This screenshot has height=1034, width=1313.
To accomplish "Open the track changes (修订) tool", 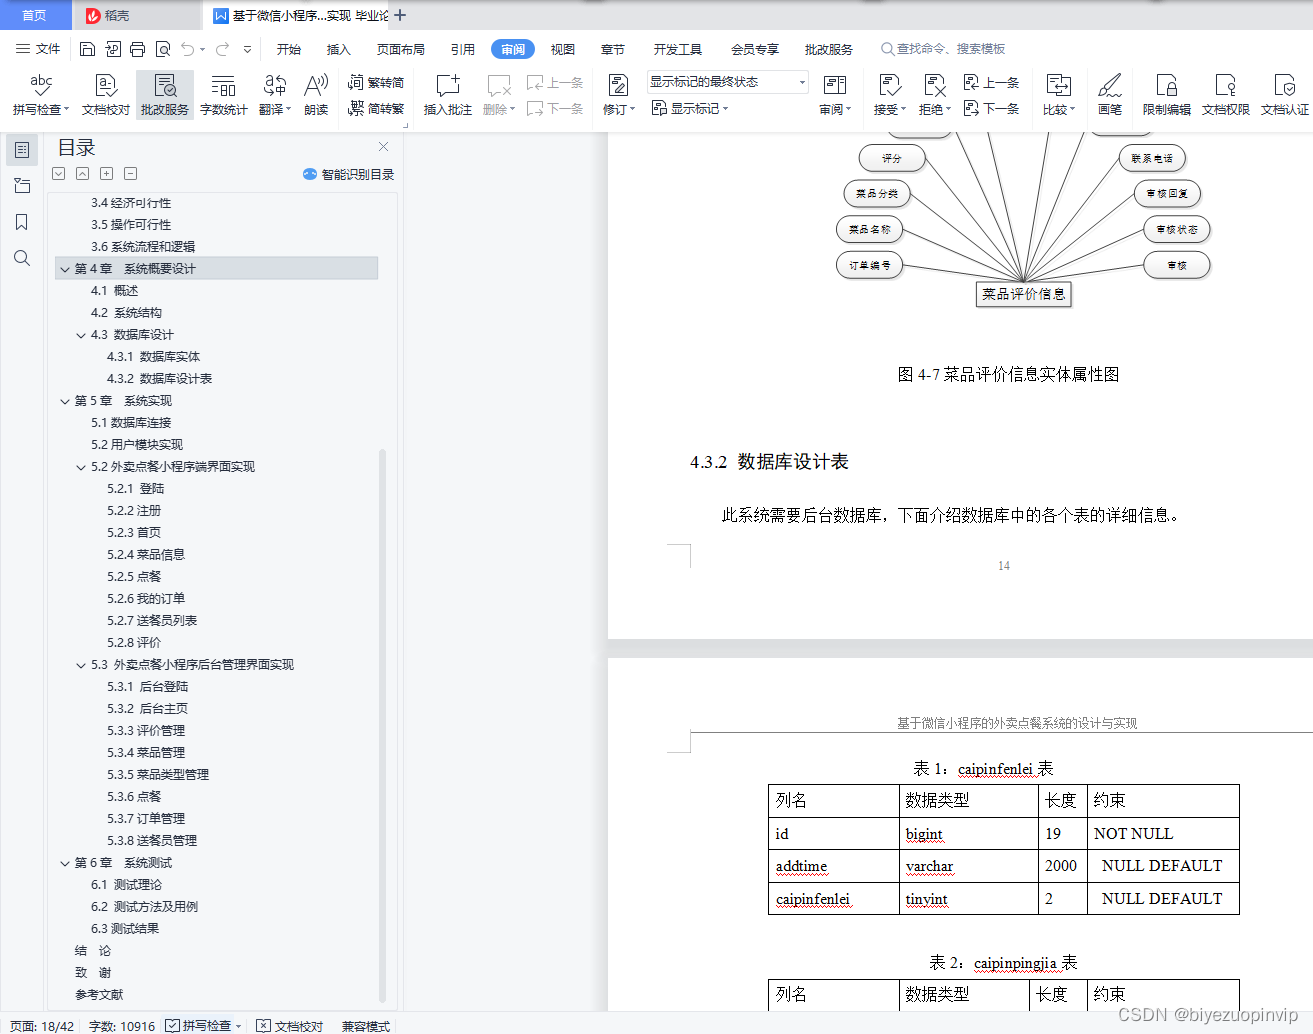I will (x=618, y=95).
